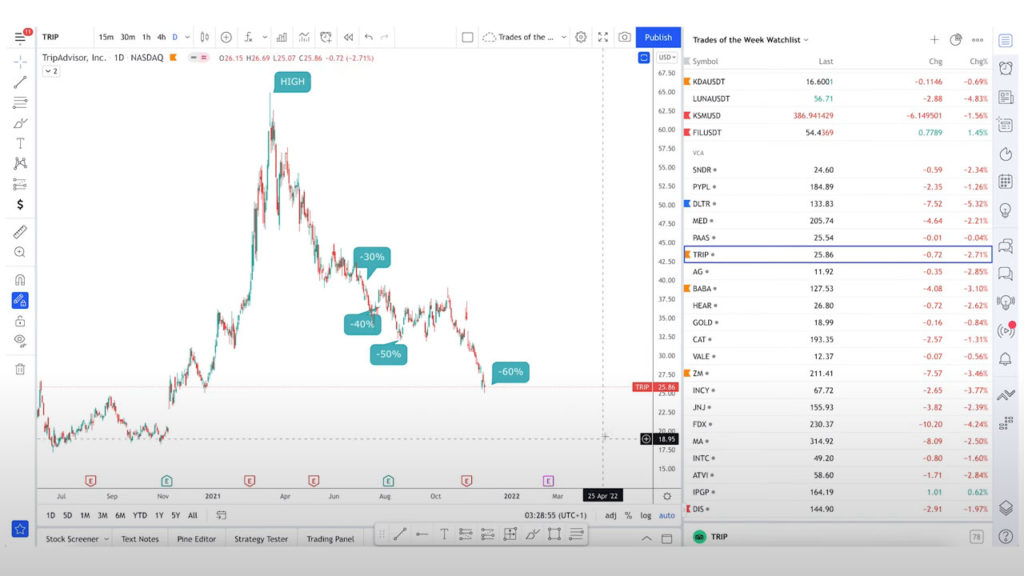Open the Trades of the Week Watchlist dropdown

[x=750, y=40]
